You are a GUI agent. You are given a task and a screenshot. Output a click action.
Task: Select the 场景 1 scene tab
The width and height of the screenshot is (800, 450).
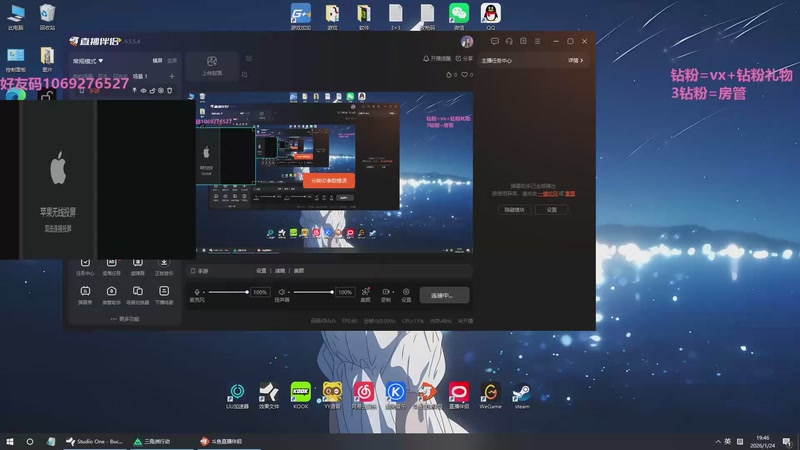click(140, 77)
